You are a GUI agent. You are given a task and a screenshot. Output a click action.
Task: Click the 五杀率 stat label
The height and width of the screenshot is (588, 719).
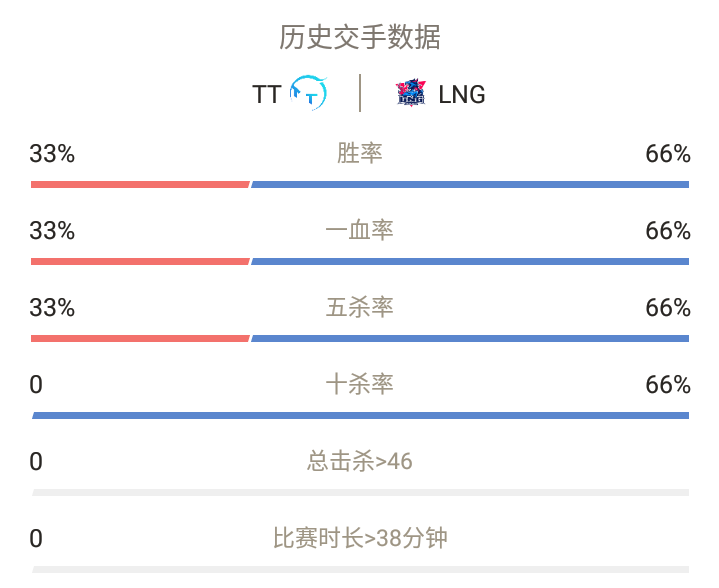(x=360, y=307)
